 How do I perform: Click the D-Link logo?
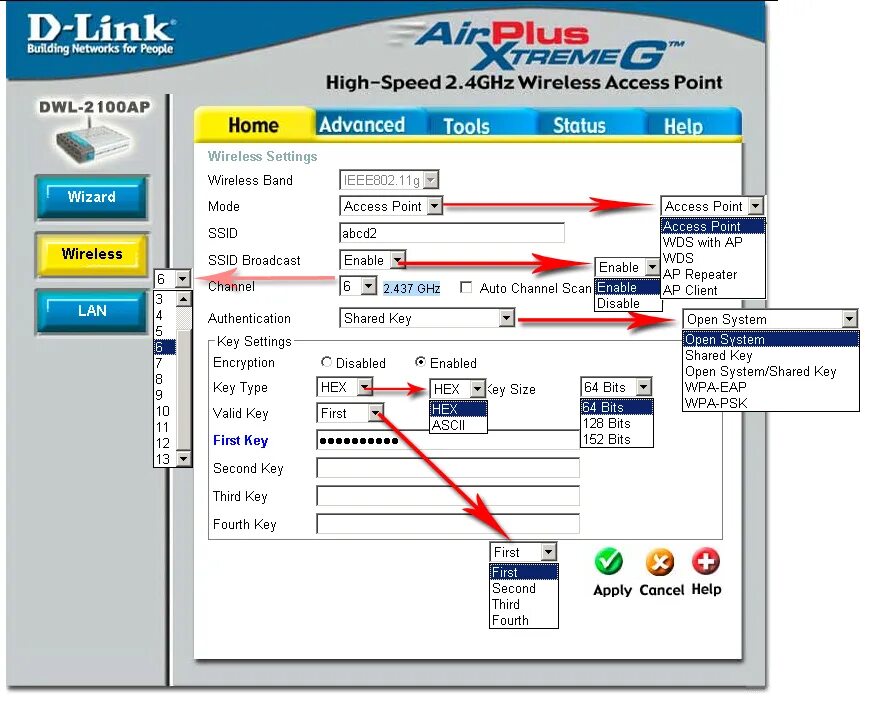101,35
